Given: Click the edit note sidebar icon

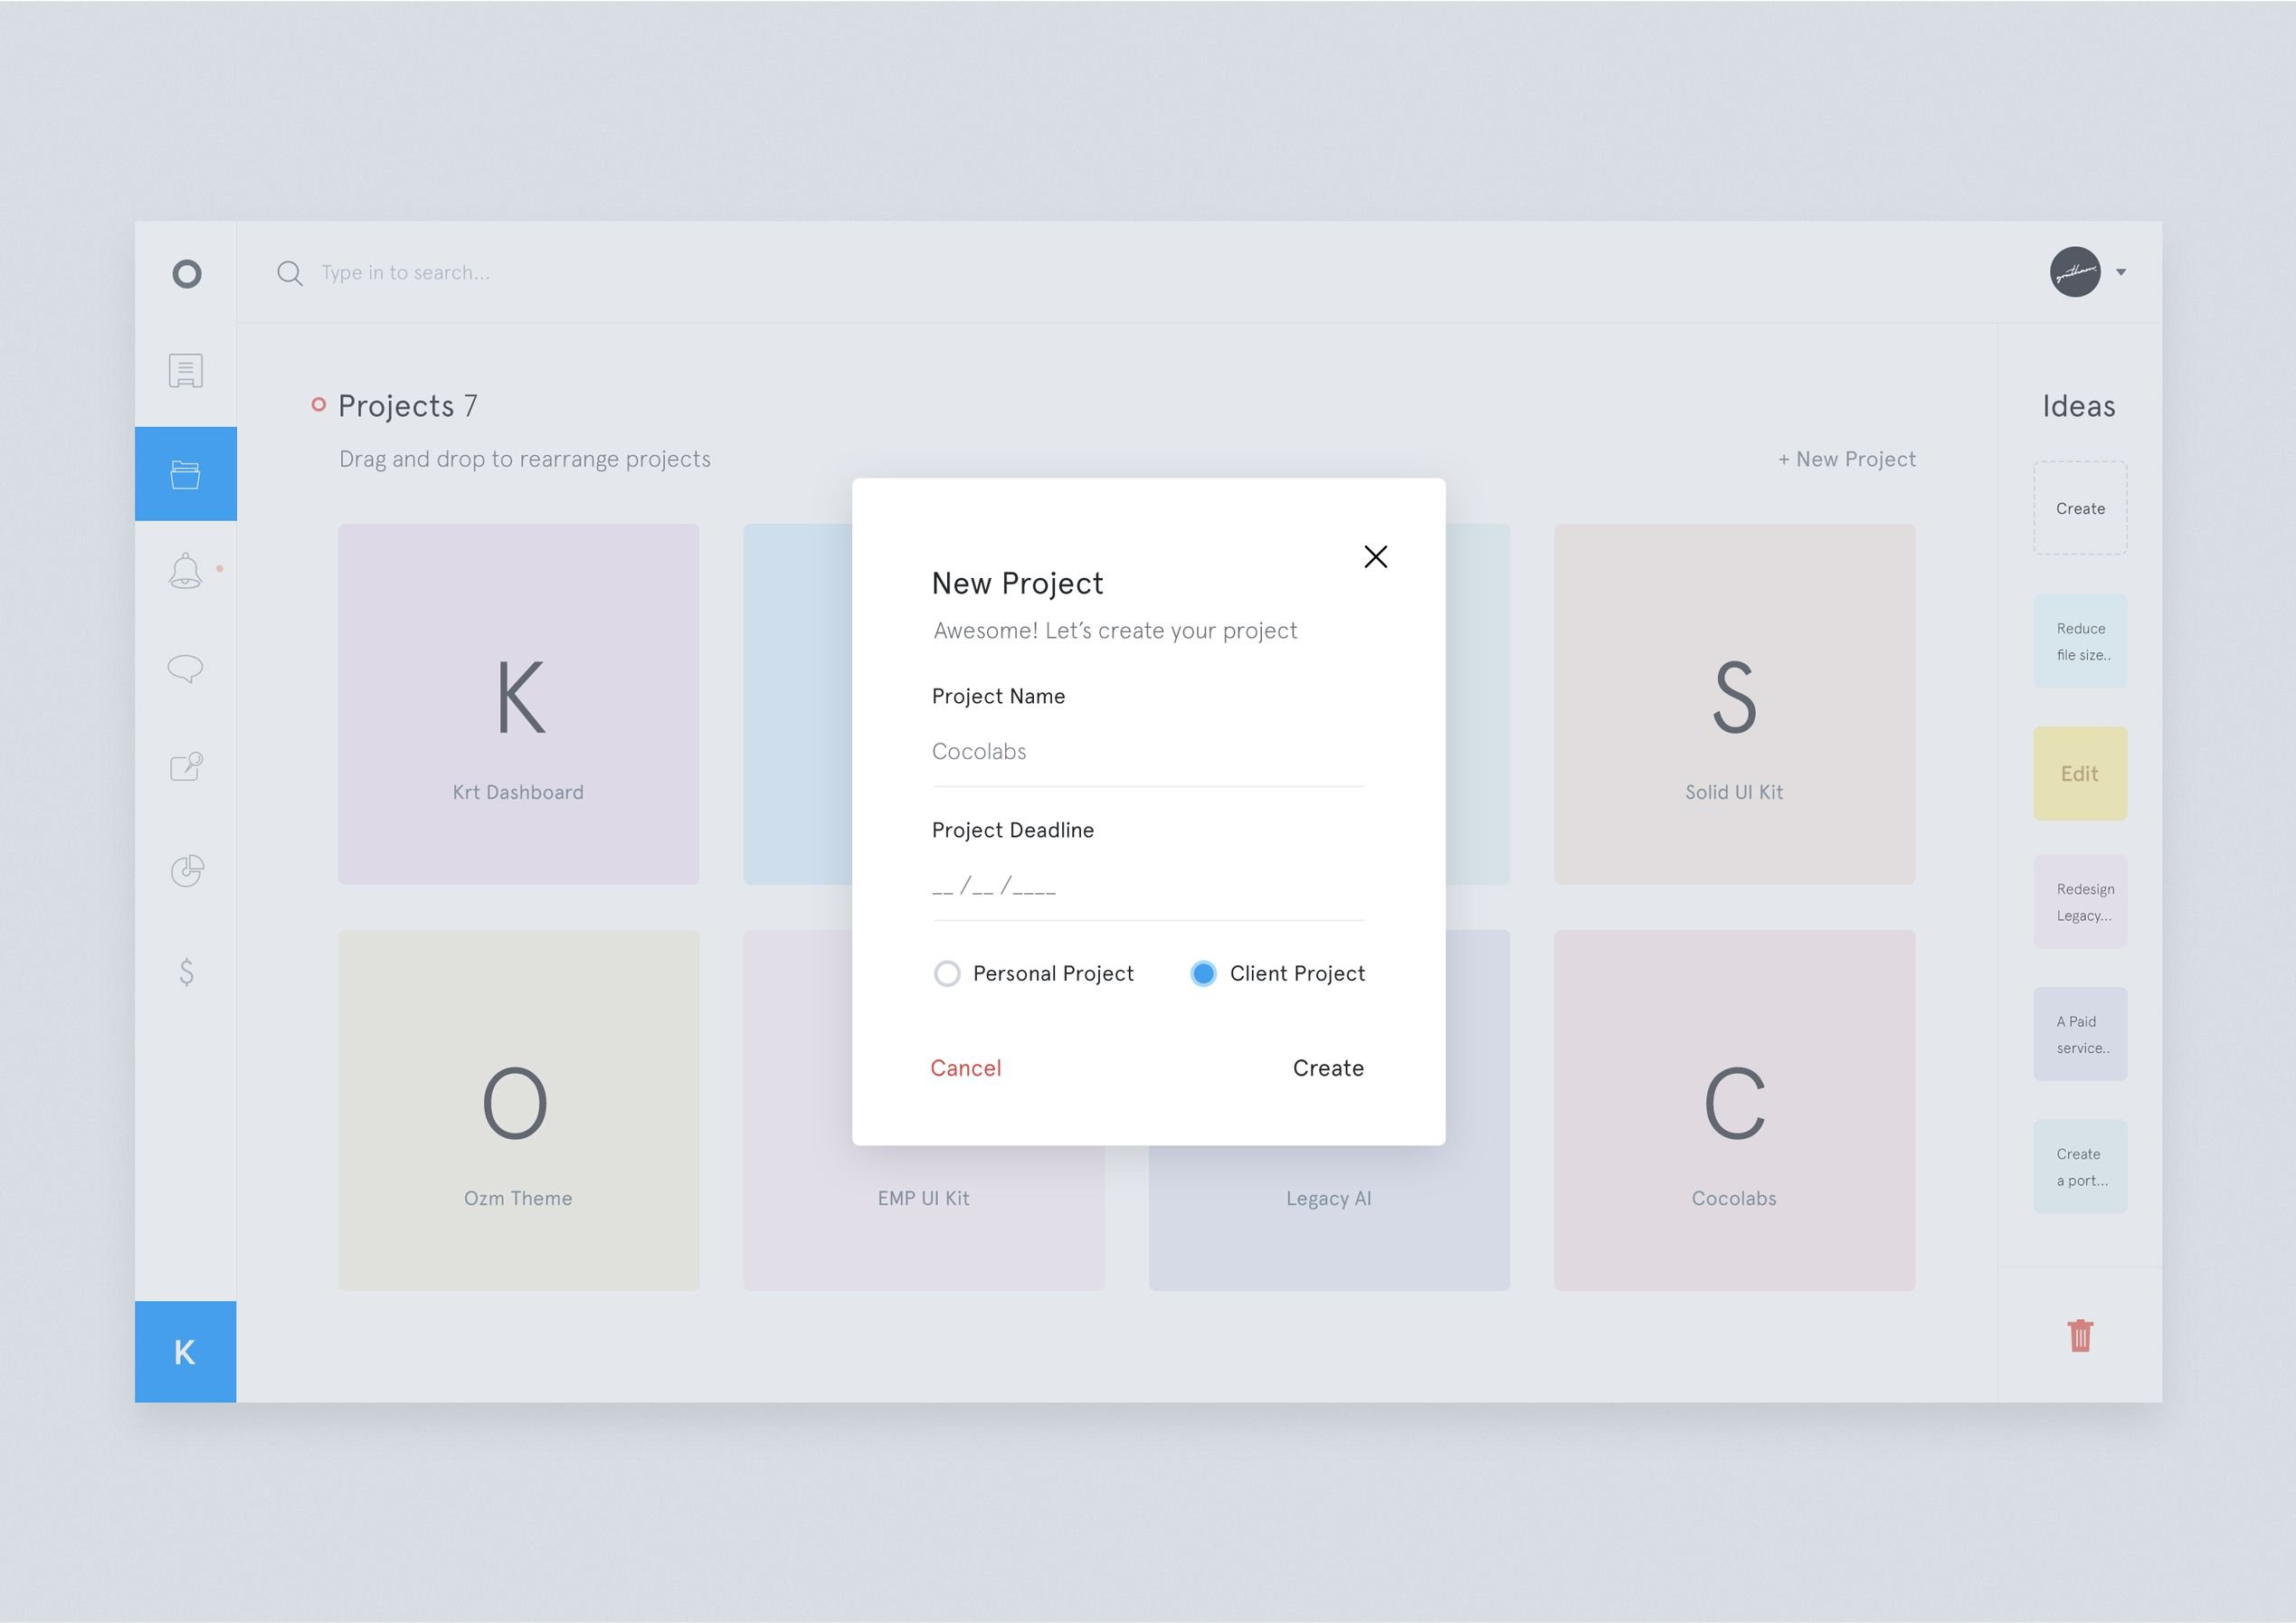Looking at the screenshot, I should [186, 767].
